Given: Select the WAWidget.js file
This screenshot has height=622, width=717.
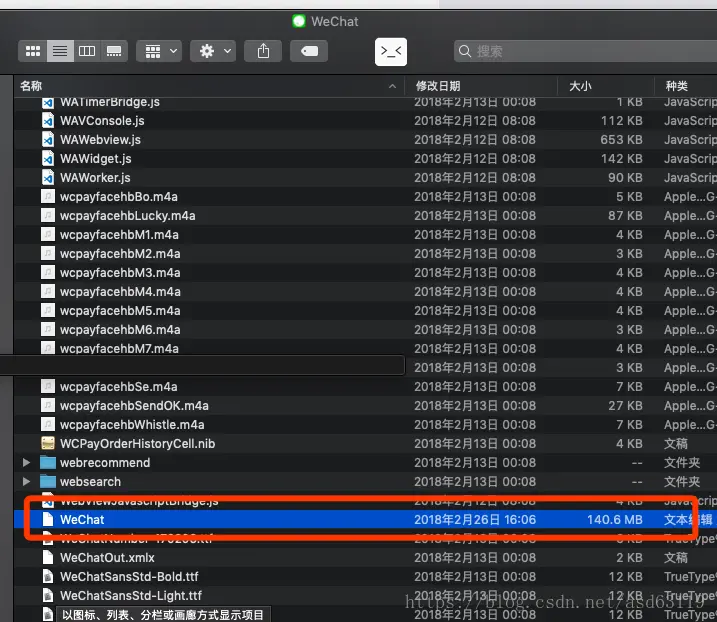Looking at the screenshot, I should 96,159.
